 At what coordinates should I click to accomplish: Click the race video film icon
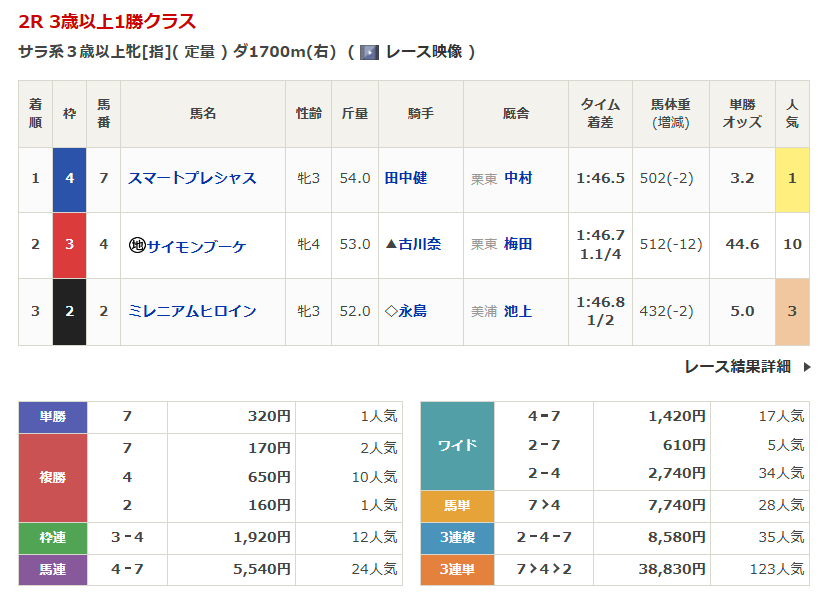369,52
